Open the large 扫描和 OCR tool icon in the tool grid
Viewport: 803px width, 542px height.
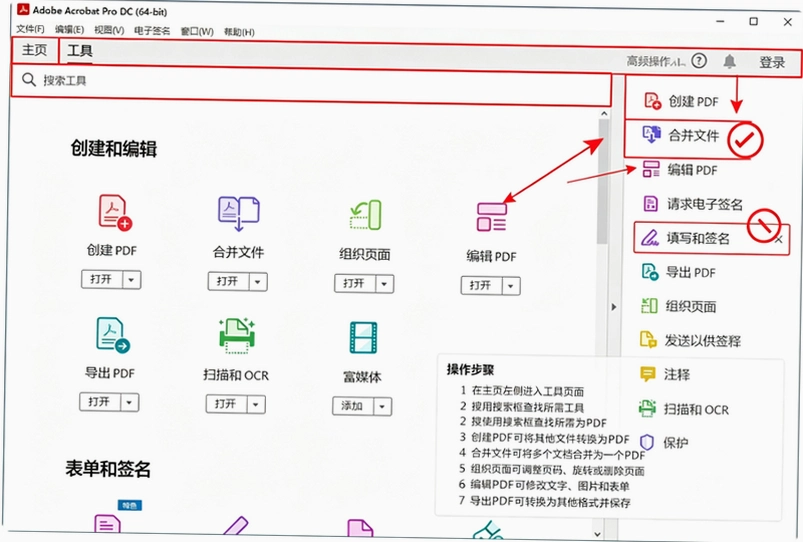[237, 336]
